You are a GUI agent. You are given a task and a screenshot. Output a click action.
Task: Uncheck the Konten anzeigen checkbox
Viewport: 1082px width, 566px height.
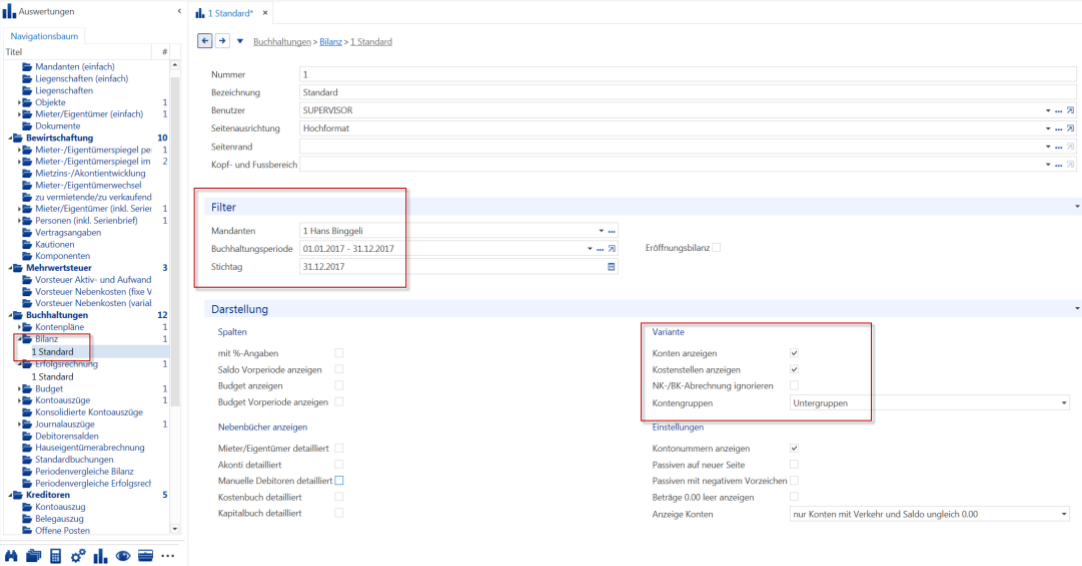point(794,353)
